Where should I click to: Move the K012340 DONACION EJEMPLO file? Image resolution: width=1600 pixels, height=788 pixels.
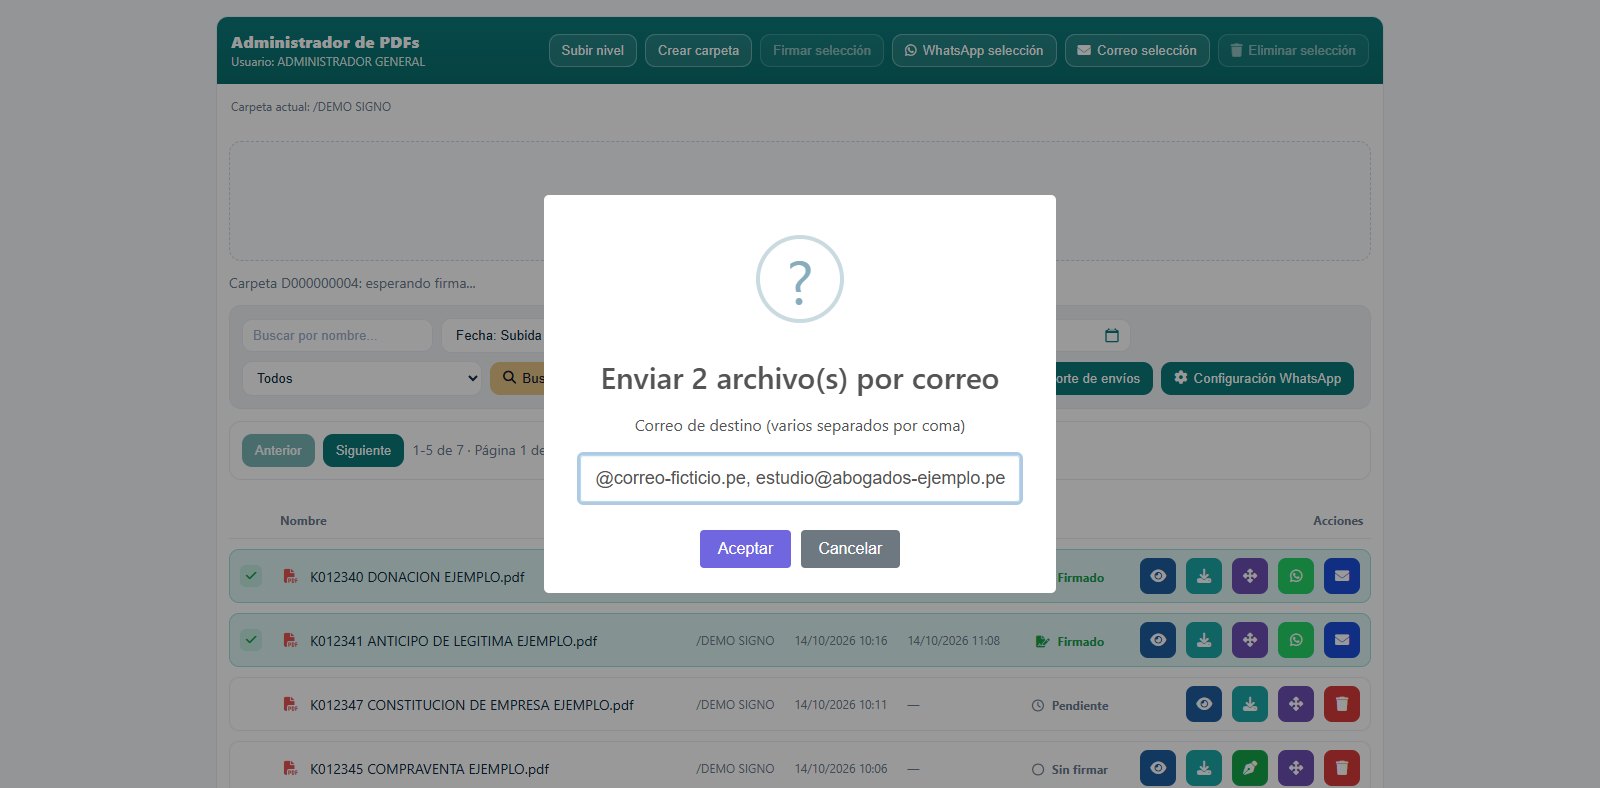[x=1250, y=576]
